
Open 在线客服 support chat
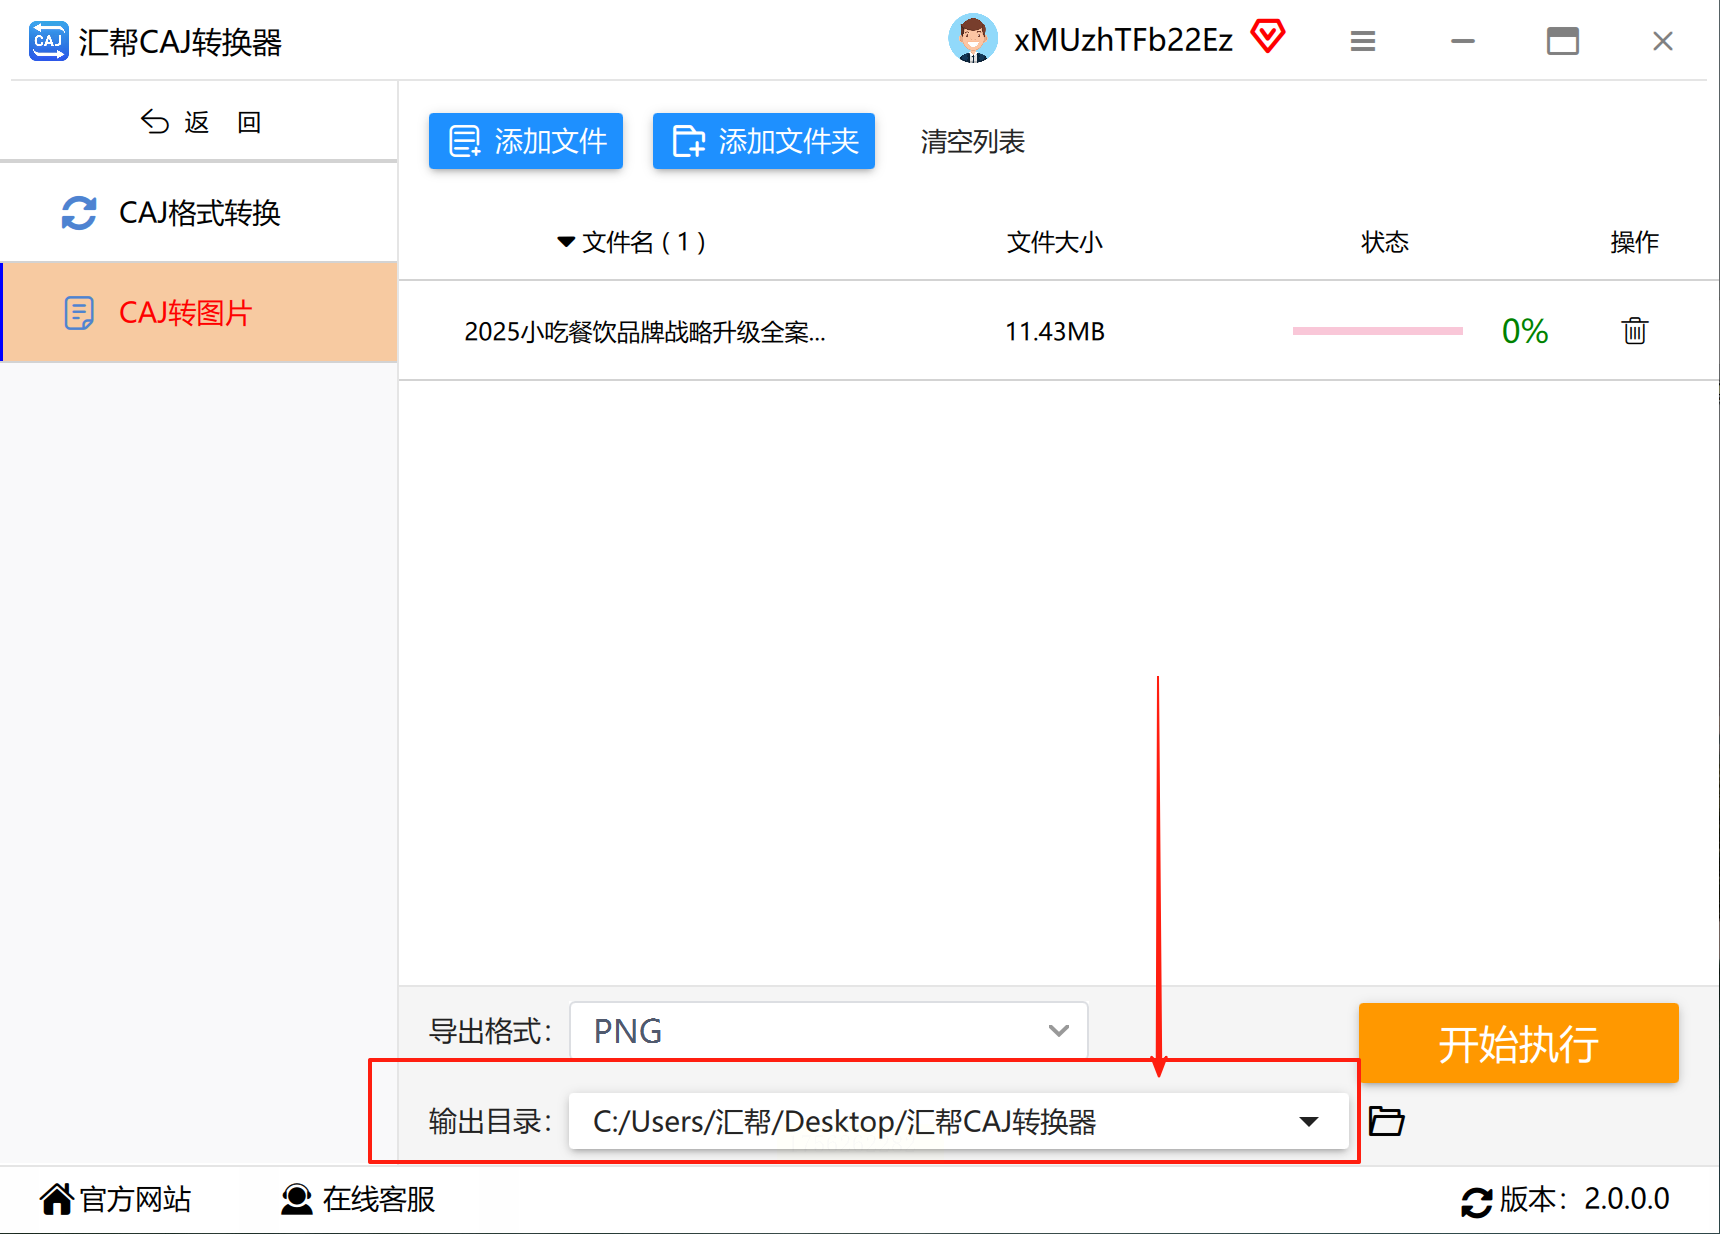(358, 1199)
